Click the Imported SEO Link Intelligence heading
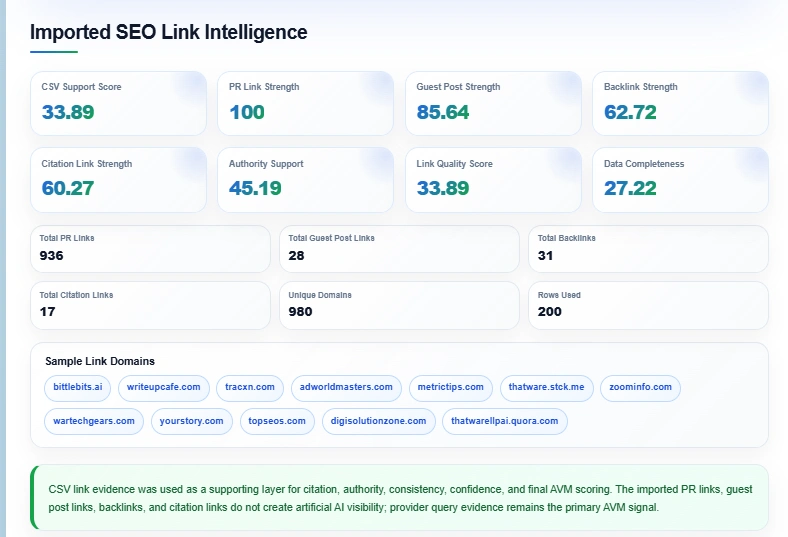Image resolution: width=788 pixels, height=537 pixels. pyautogui.click(x=168, y=32)
